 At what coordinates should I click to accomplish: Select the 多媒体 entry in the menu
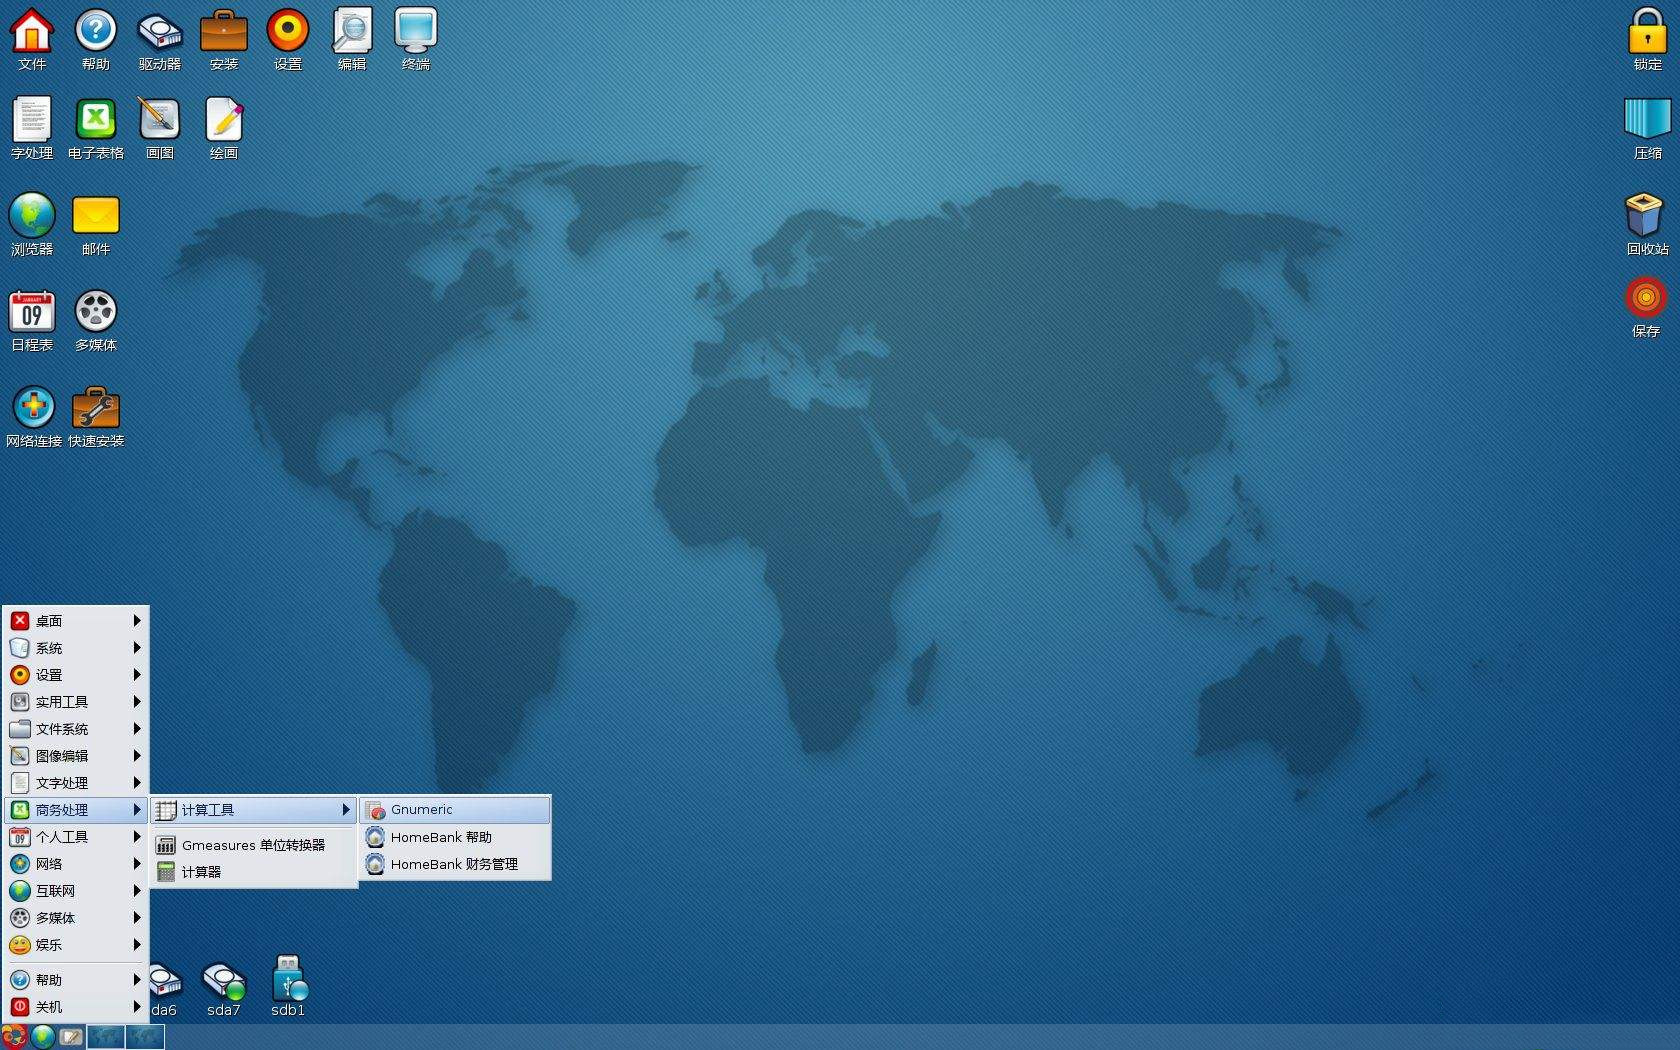pos(76,918)
